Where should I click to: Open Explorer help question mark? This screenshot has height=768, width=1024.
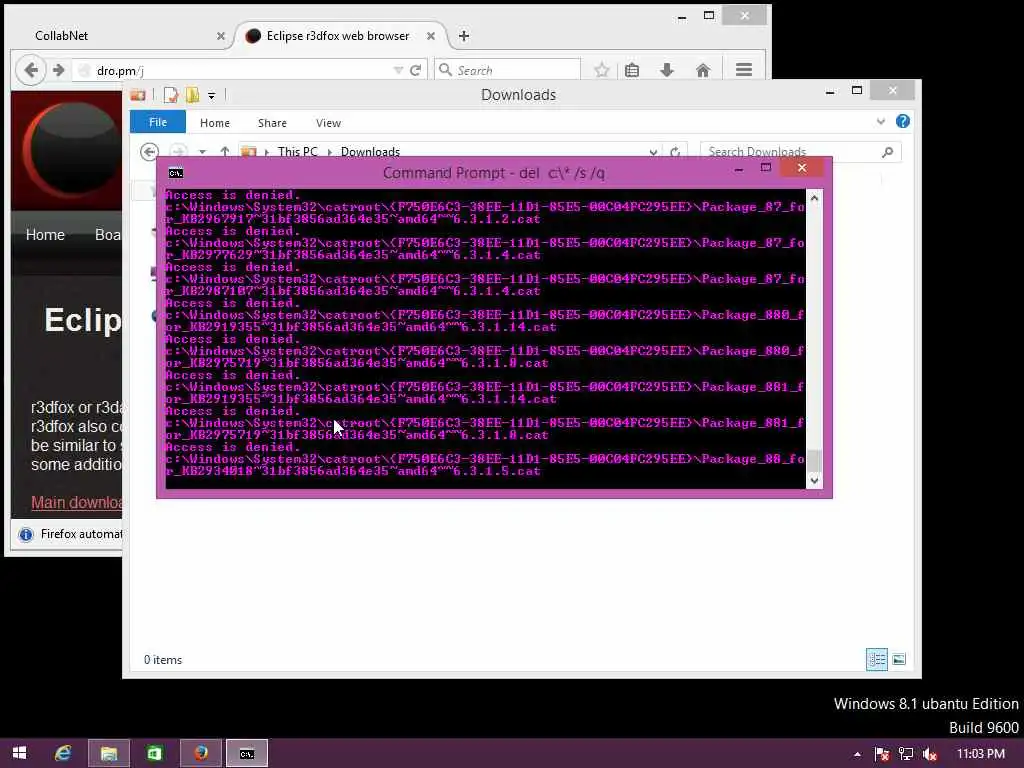[x=903, y=121]
